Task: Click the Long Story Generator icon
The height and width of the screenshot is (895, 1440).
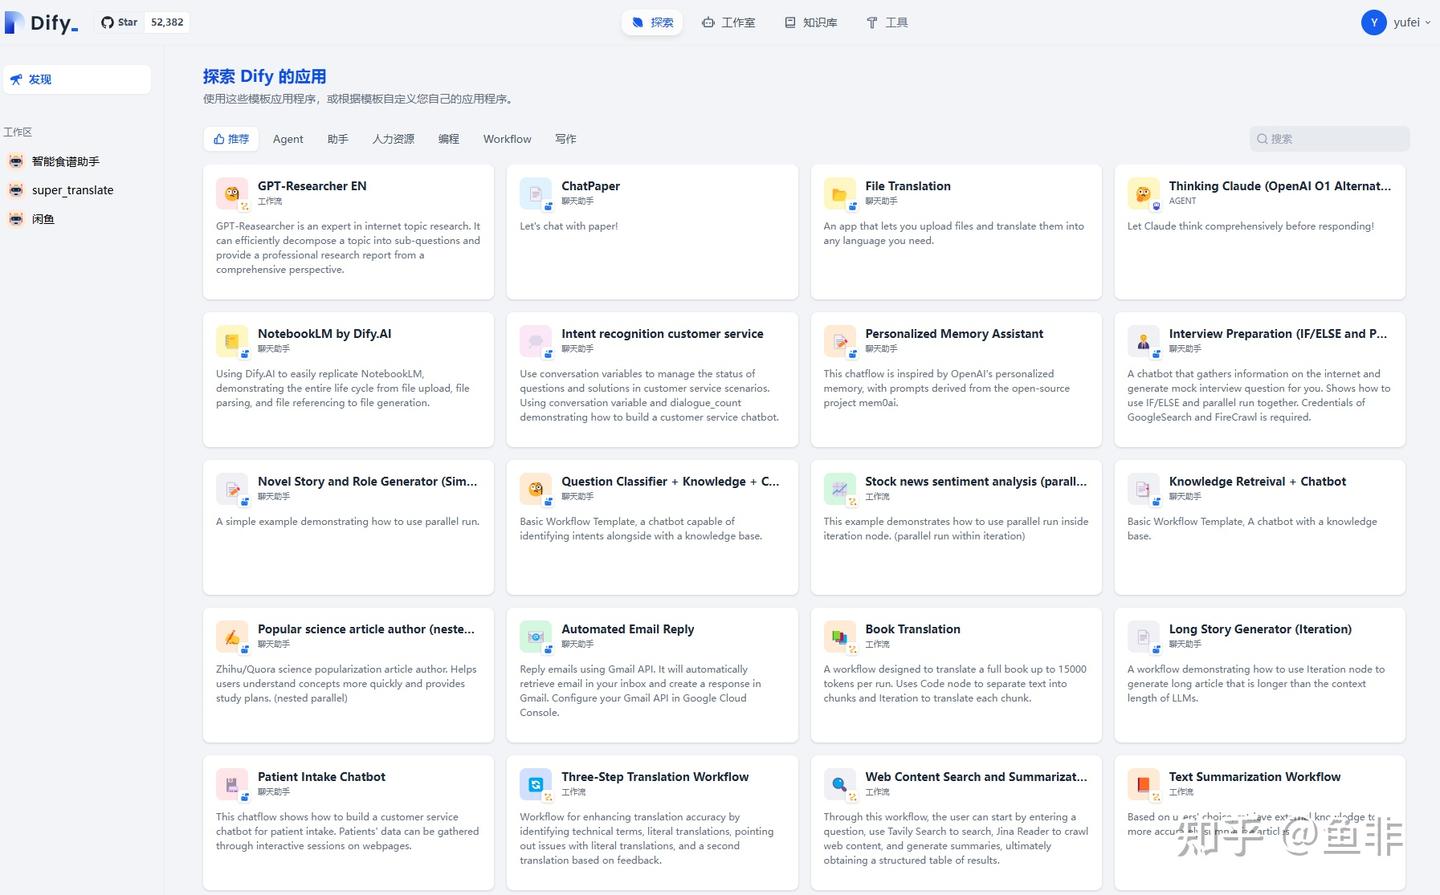Action: coord(1143,637)
